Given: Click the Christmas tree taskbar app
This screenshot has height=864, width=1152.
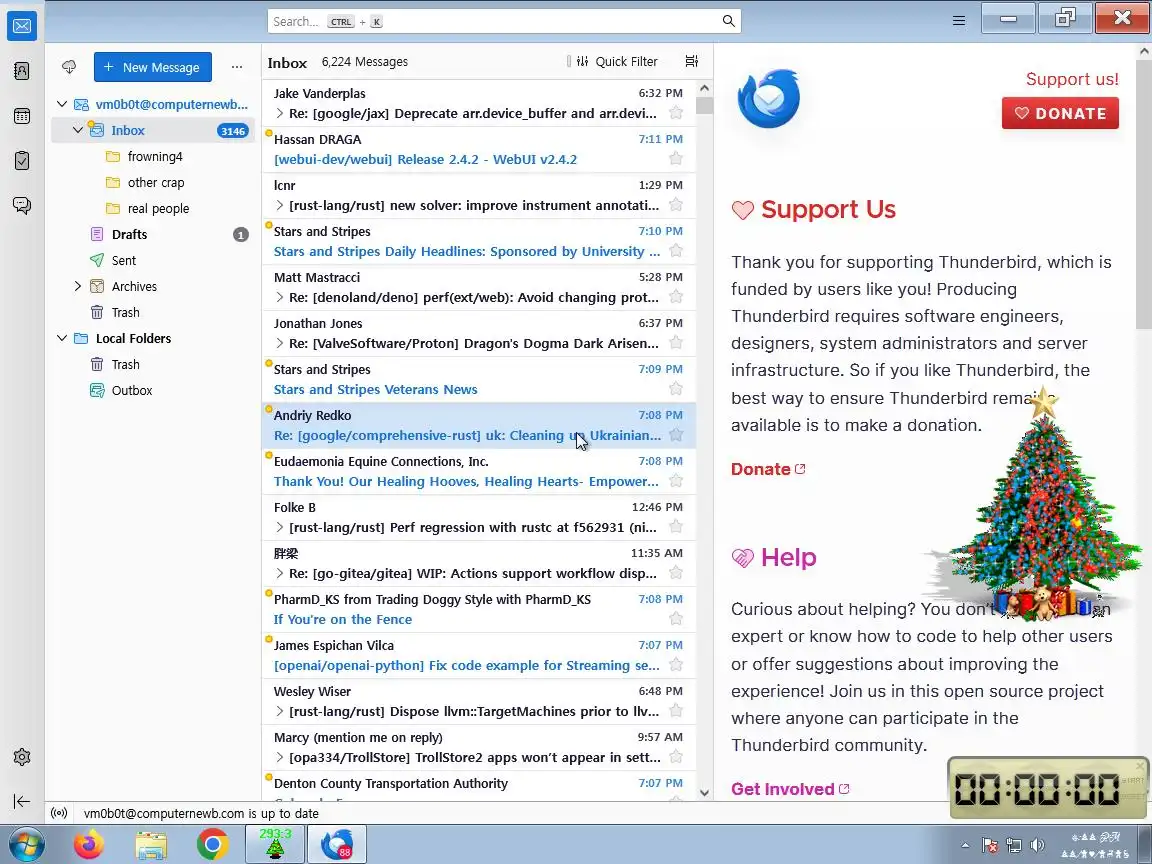Looking at the screenshot, I should point(275,844).
